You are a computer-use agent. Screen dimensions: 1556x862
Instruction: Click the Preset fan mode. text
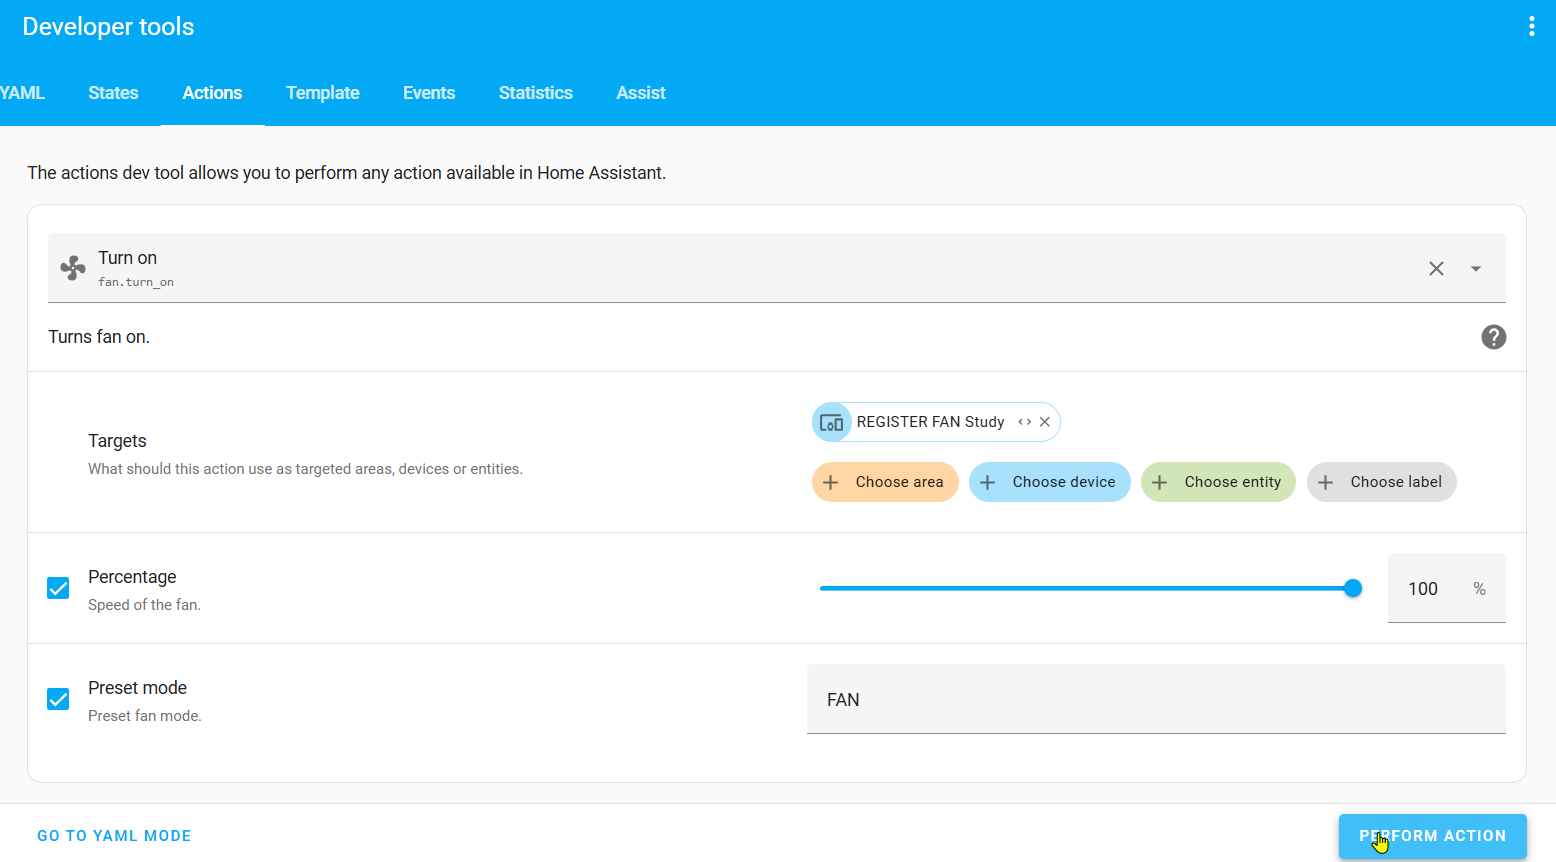pyautogui.click(x=145, y=716)
